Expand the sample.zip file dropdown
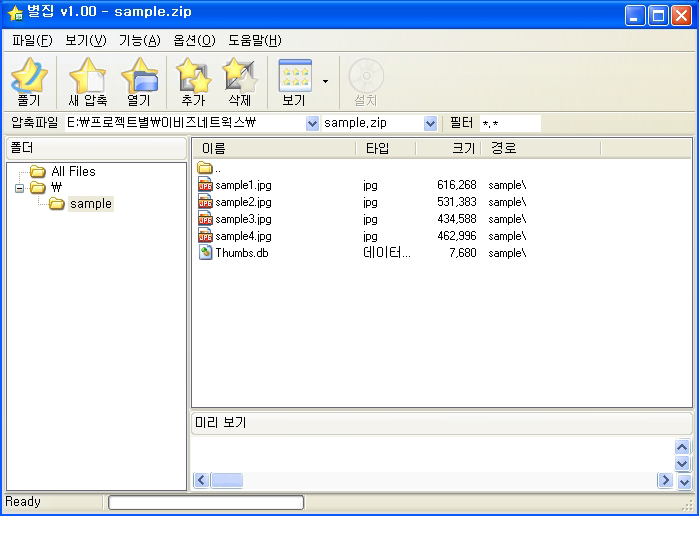Image resolution: width=700 pixels, height=538 pixels. tap(430, 123)
